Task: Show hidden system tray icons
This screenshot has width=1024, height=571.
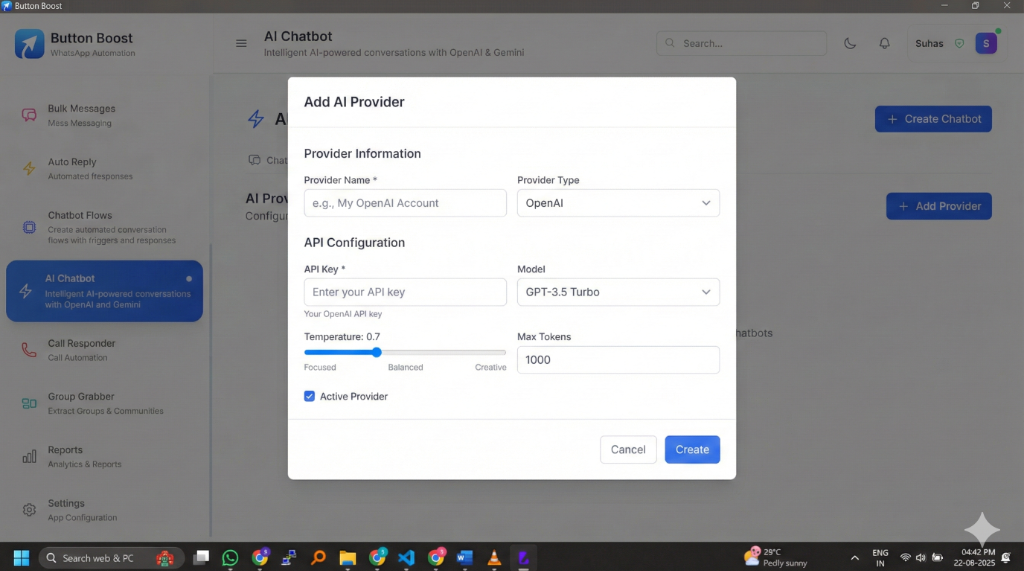Action: [x=854, y=558]
